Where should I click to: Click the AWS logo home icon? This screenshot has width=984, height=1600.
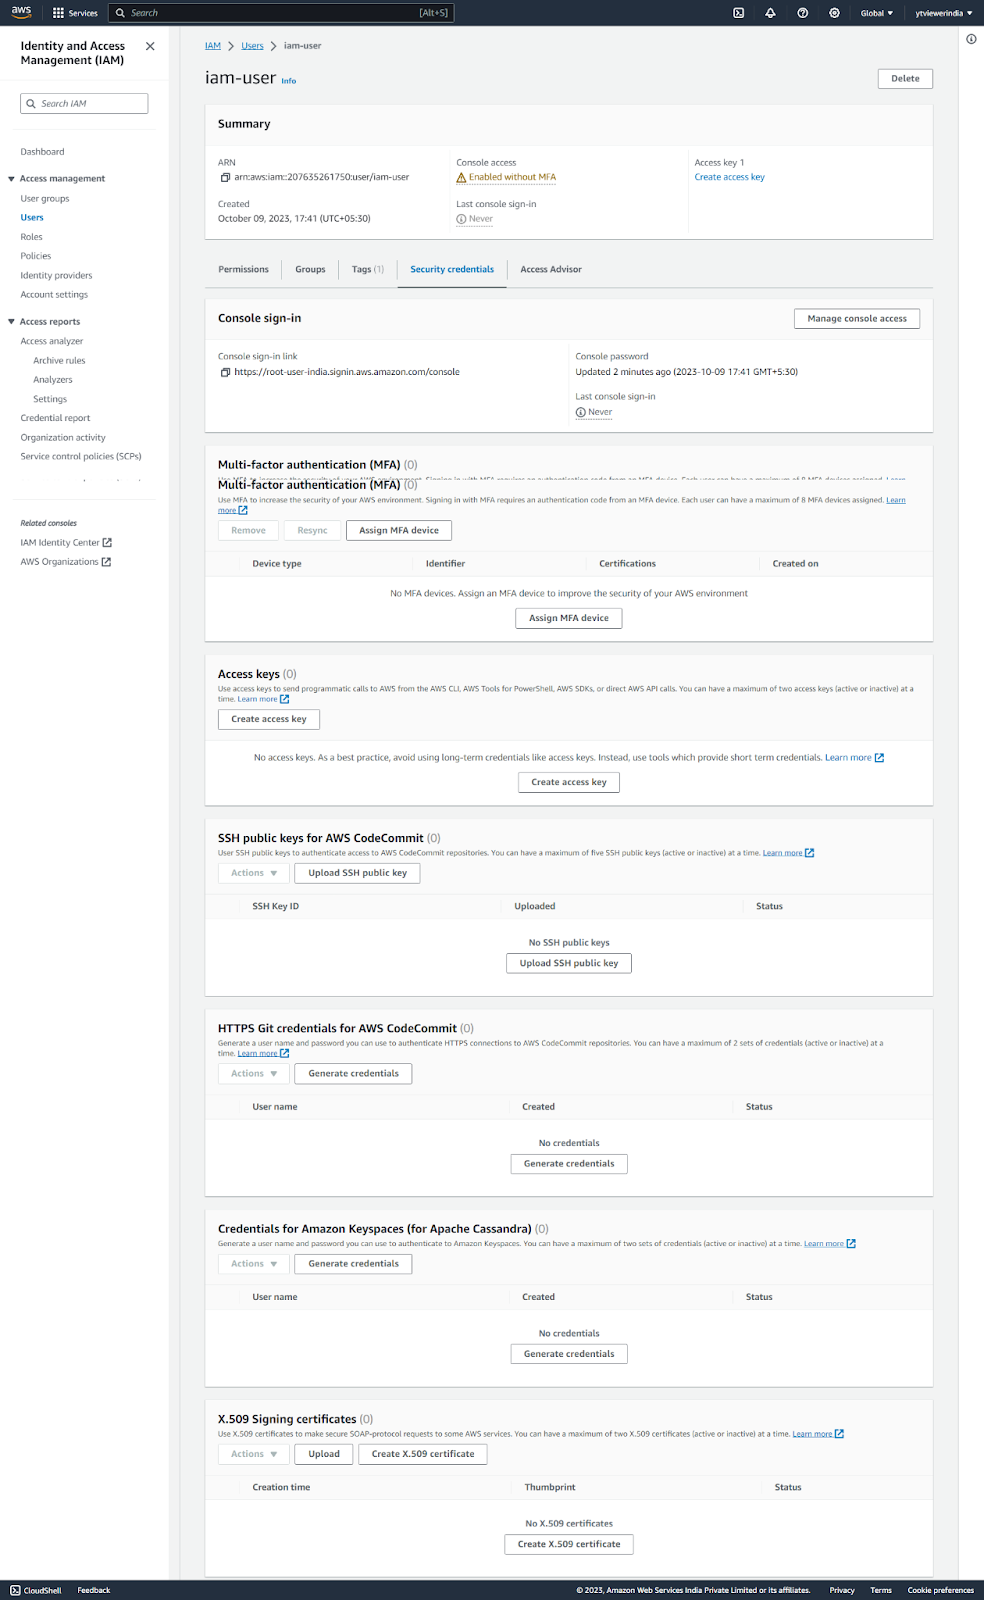click(x=21, y=12)
